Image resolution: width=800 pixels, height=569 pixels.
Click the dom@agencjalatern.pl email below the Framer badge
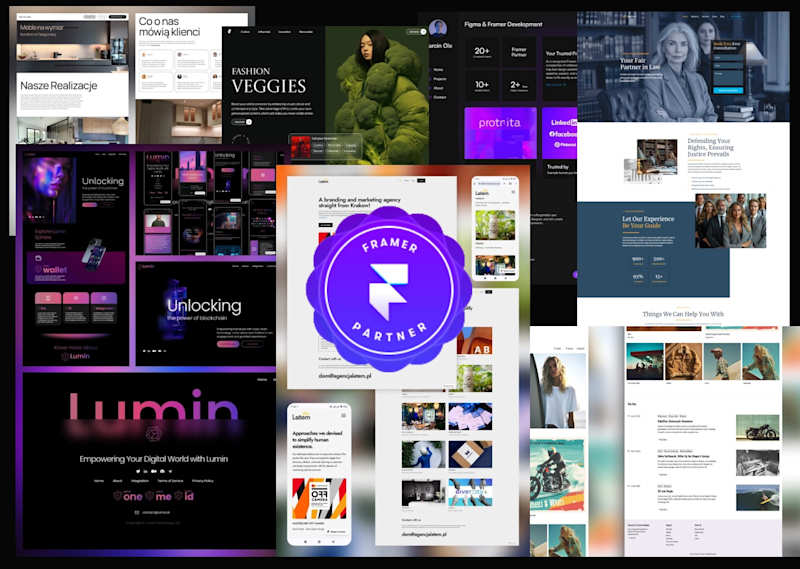[x=345, y=376]
